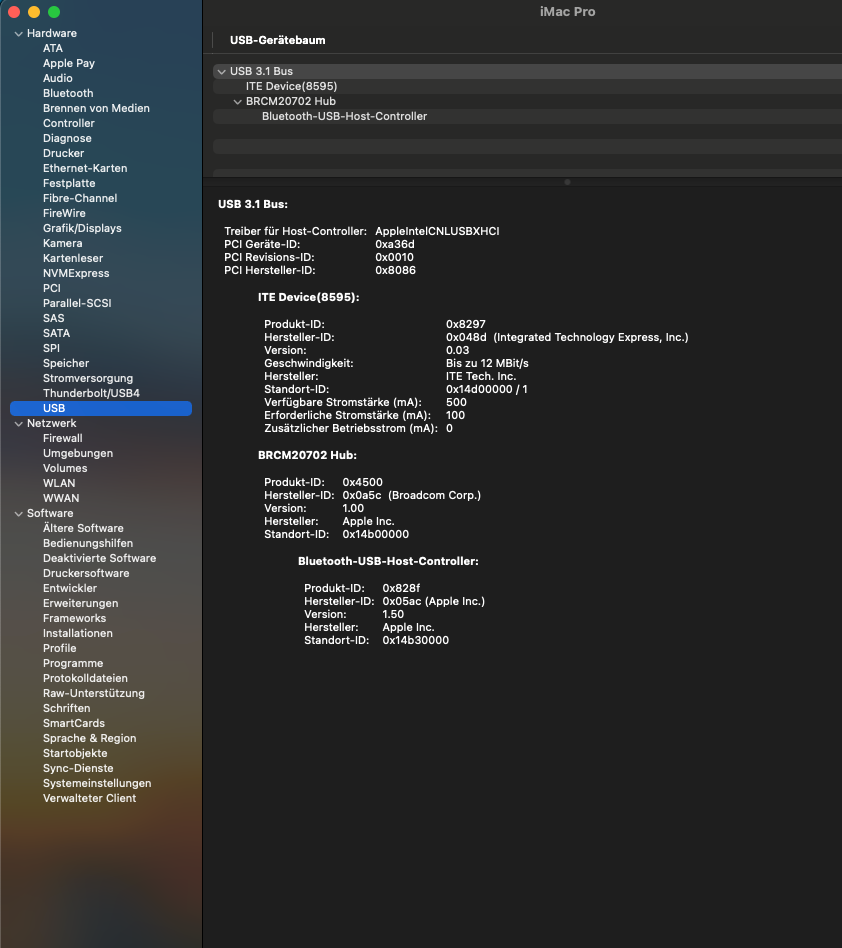Open the Schriften category
This screenshot has height=948, width=842.
click(x=66, y=708)
